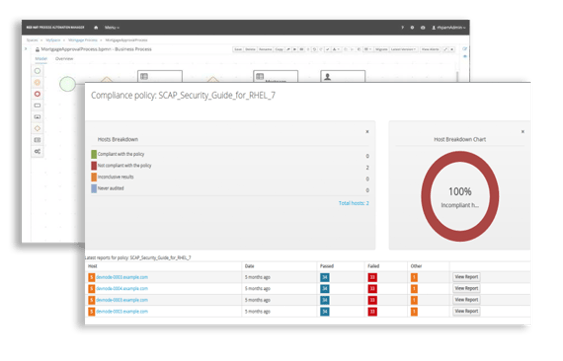Select the start event palette icon
The height and width of the screenshot is (361, 563).
coord(37,71)
